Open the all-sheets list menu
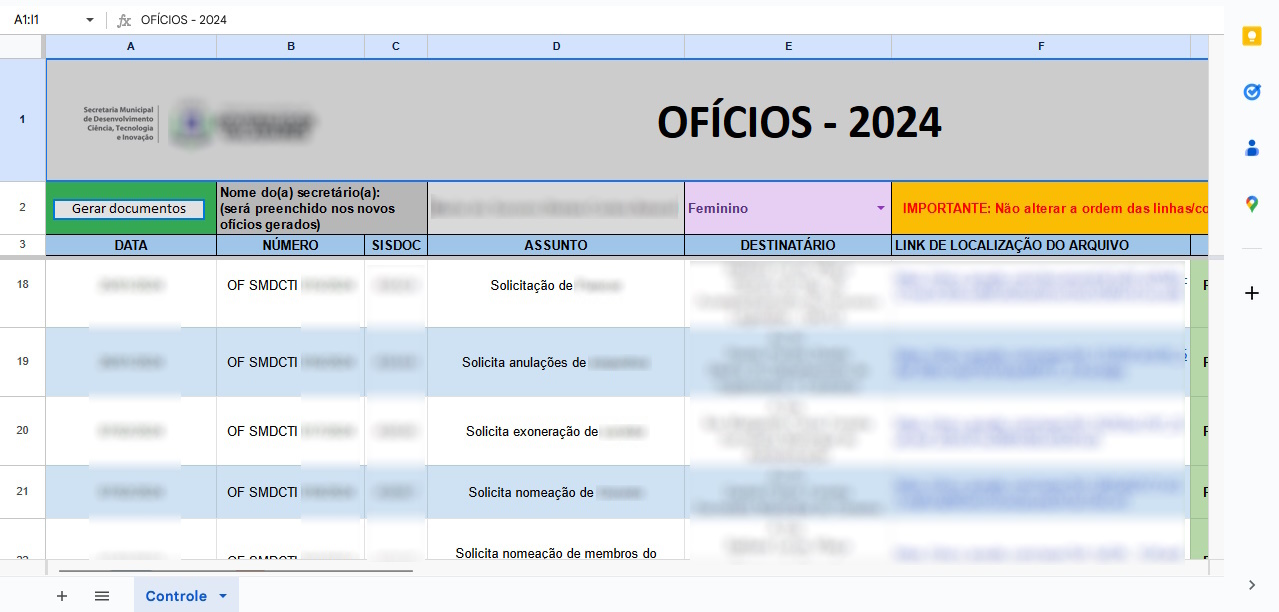The height and width of the screenshot is (612, 1279). [x=101, y=595]
